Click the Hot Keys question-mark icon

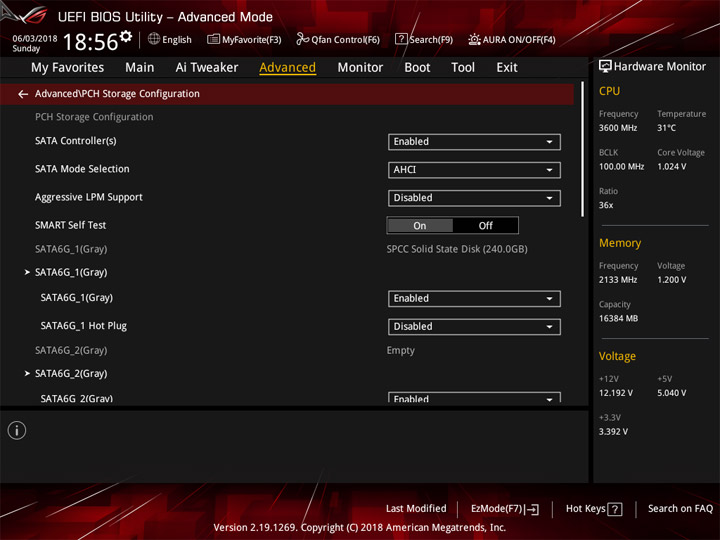coord(615,509)
